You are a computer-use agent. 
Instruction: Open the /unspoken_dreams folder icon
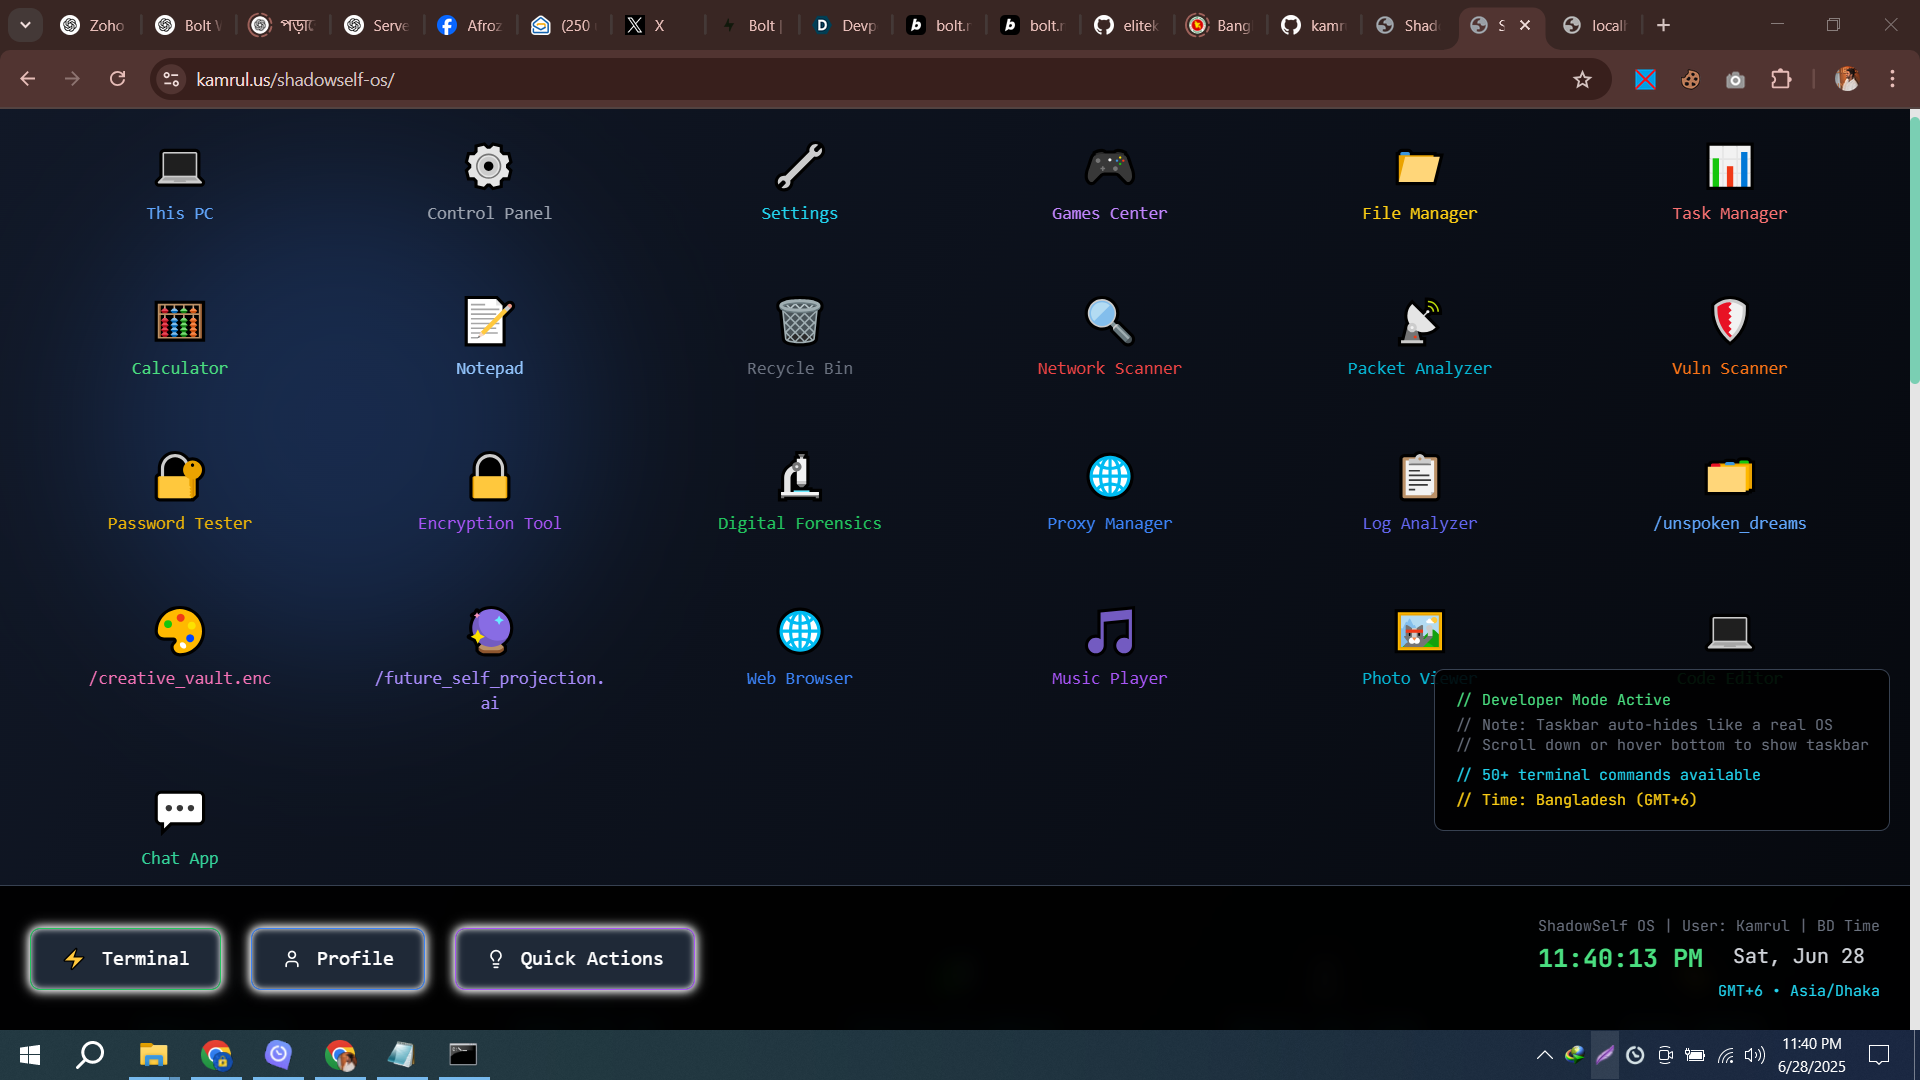tap(1729, 477)
